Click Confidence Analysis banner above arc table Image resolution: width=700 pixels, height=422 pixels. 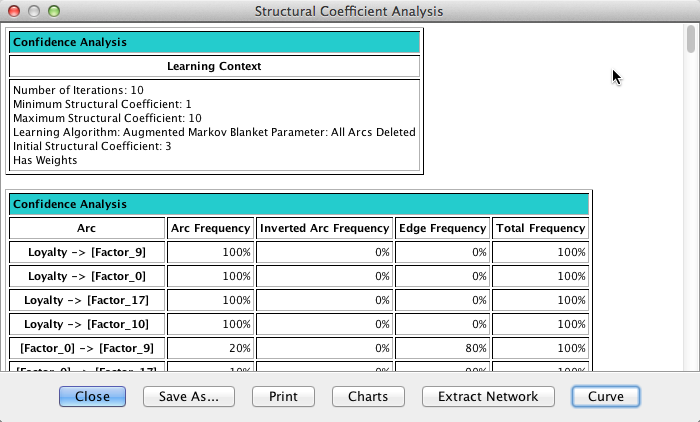click(299, 204)
